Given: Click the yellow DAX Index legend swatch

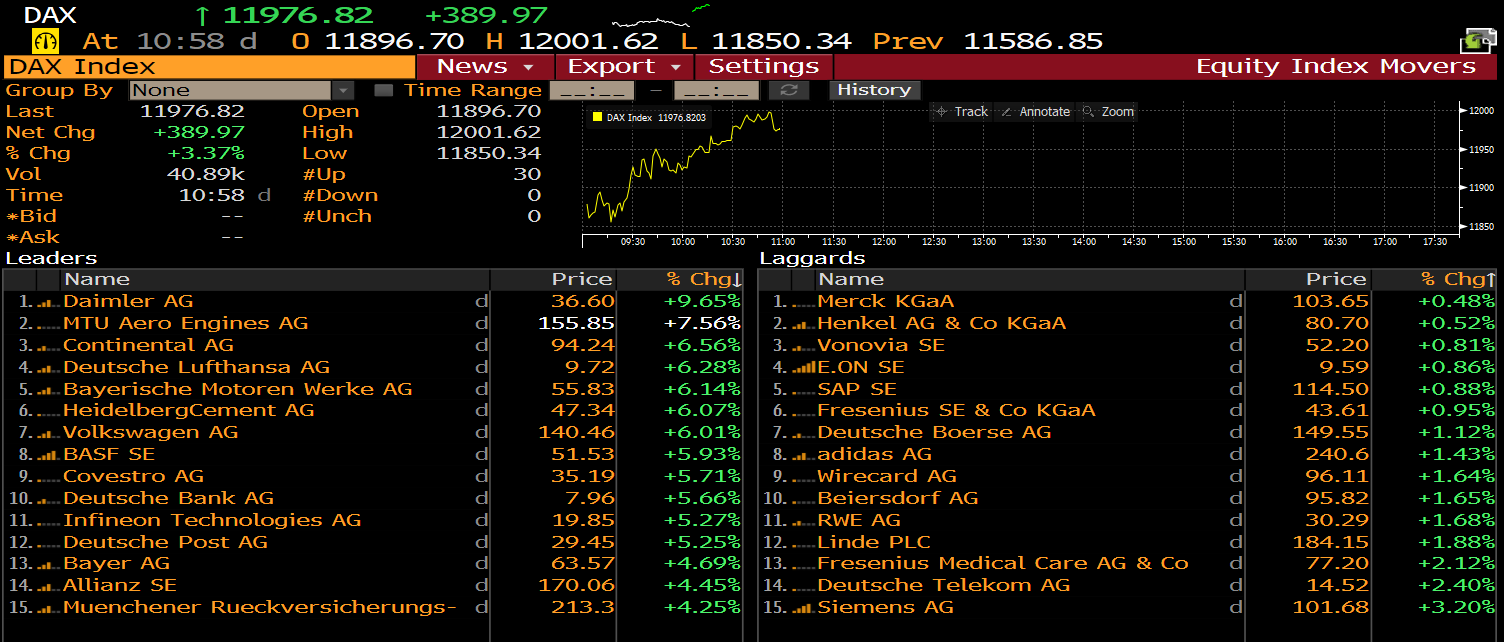Looking at the screenshot, I should 597,118.
